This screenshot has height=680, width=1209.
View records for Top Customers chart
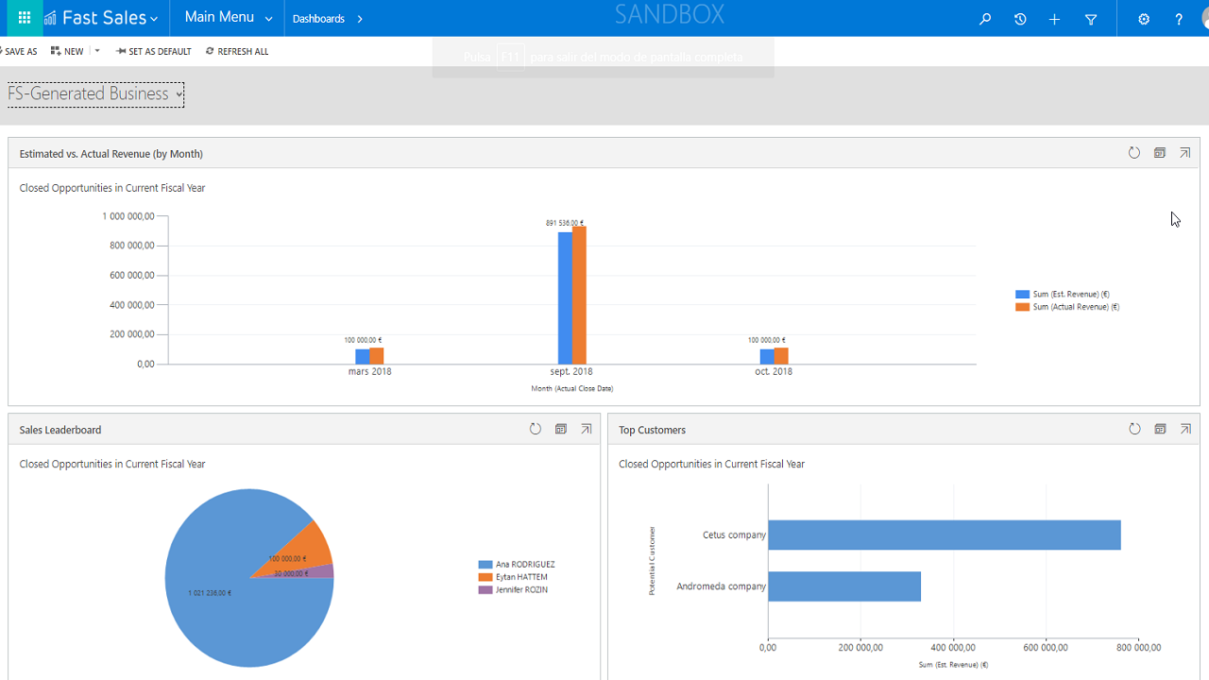point(1160,429)
